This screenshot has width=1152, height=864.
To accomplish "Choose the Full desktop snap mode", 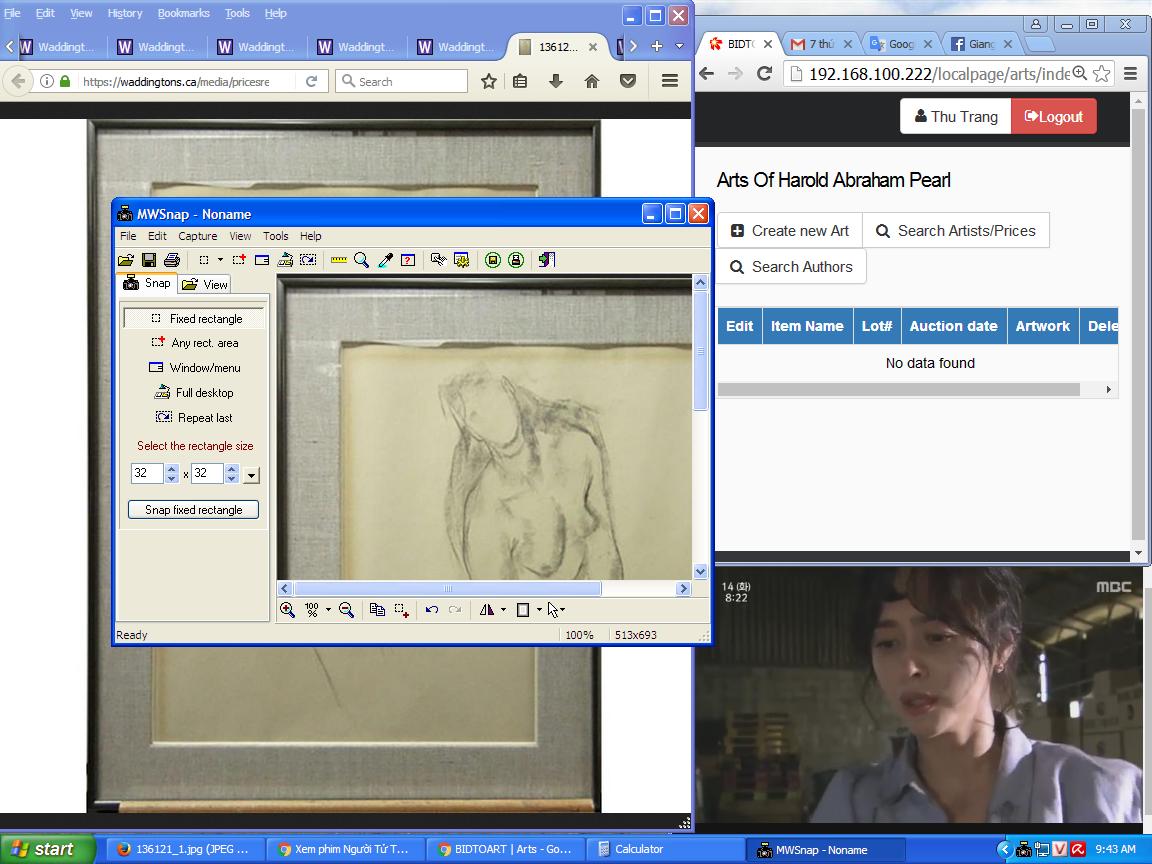I will (194, 393).
